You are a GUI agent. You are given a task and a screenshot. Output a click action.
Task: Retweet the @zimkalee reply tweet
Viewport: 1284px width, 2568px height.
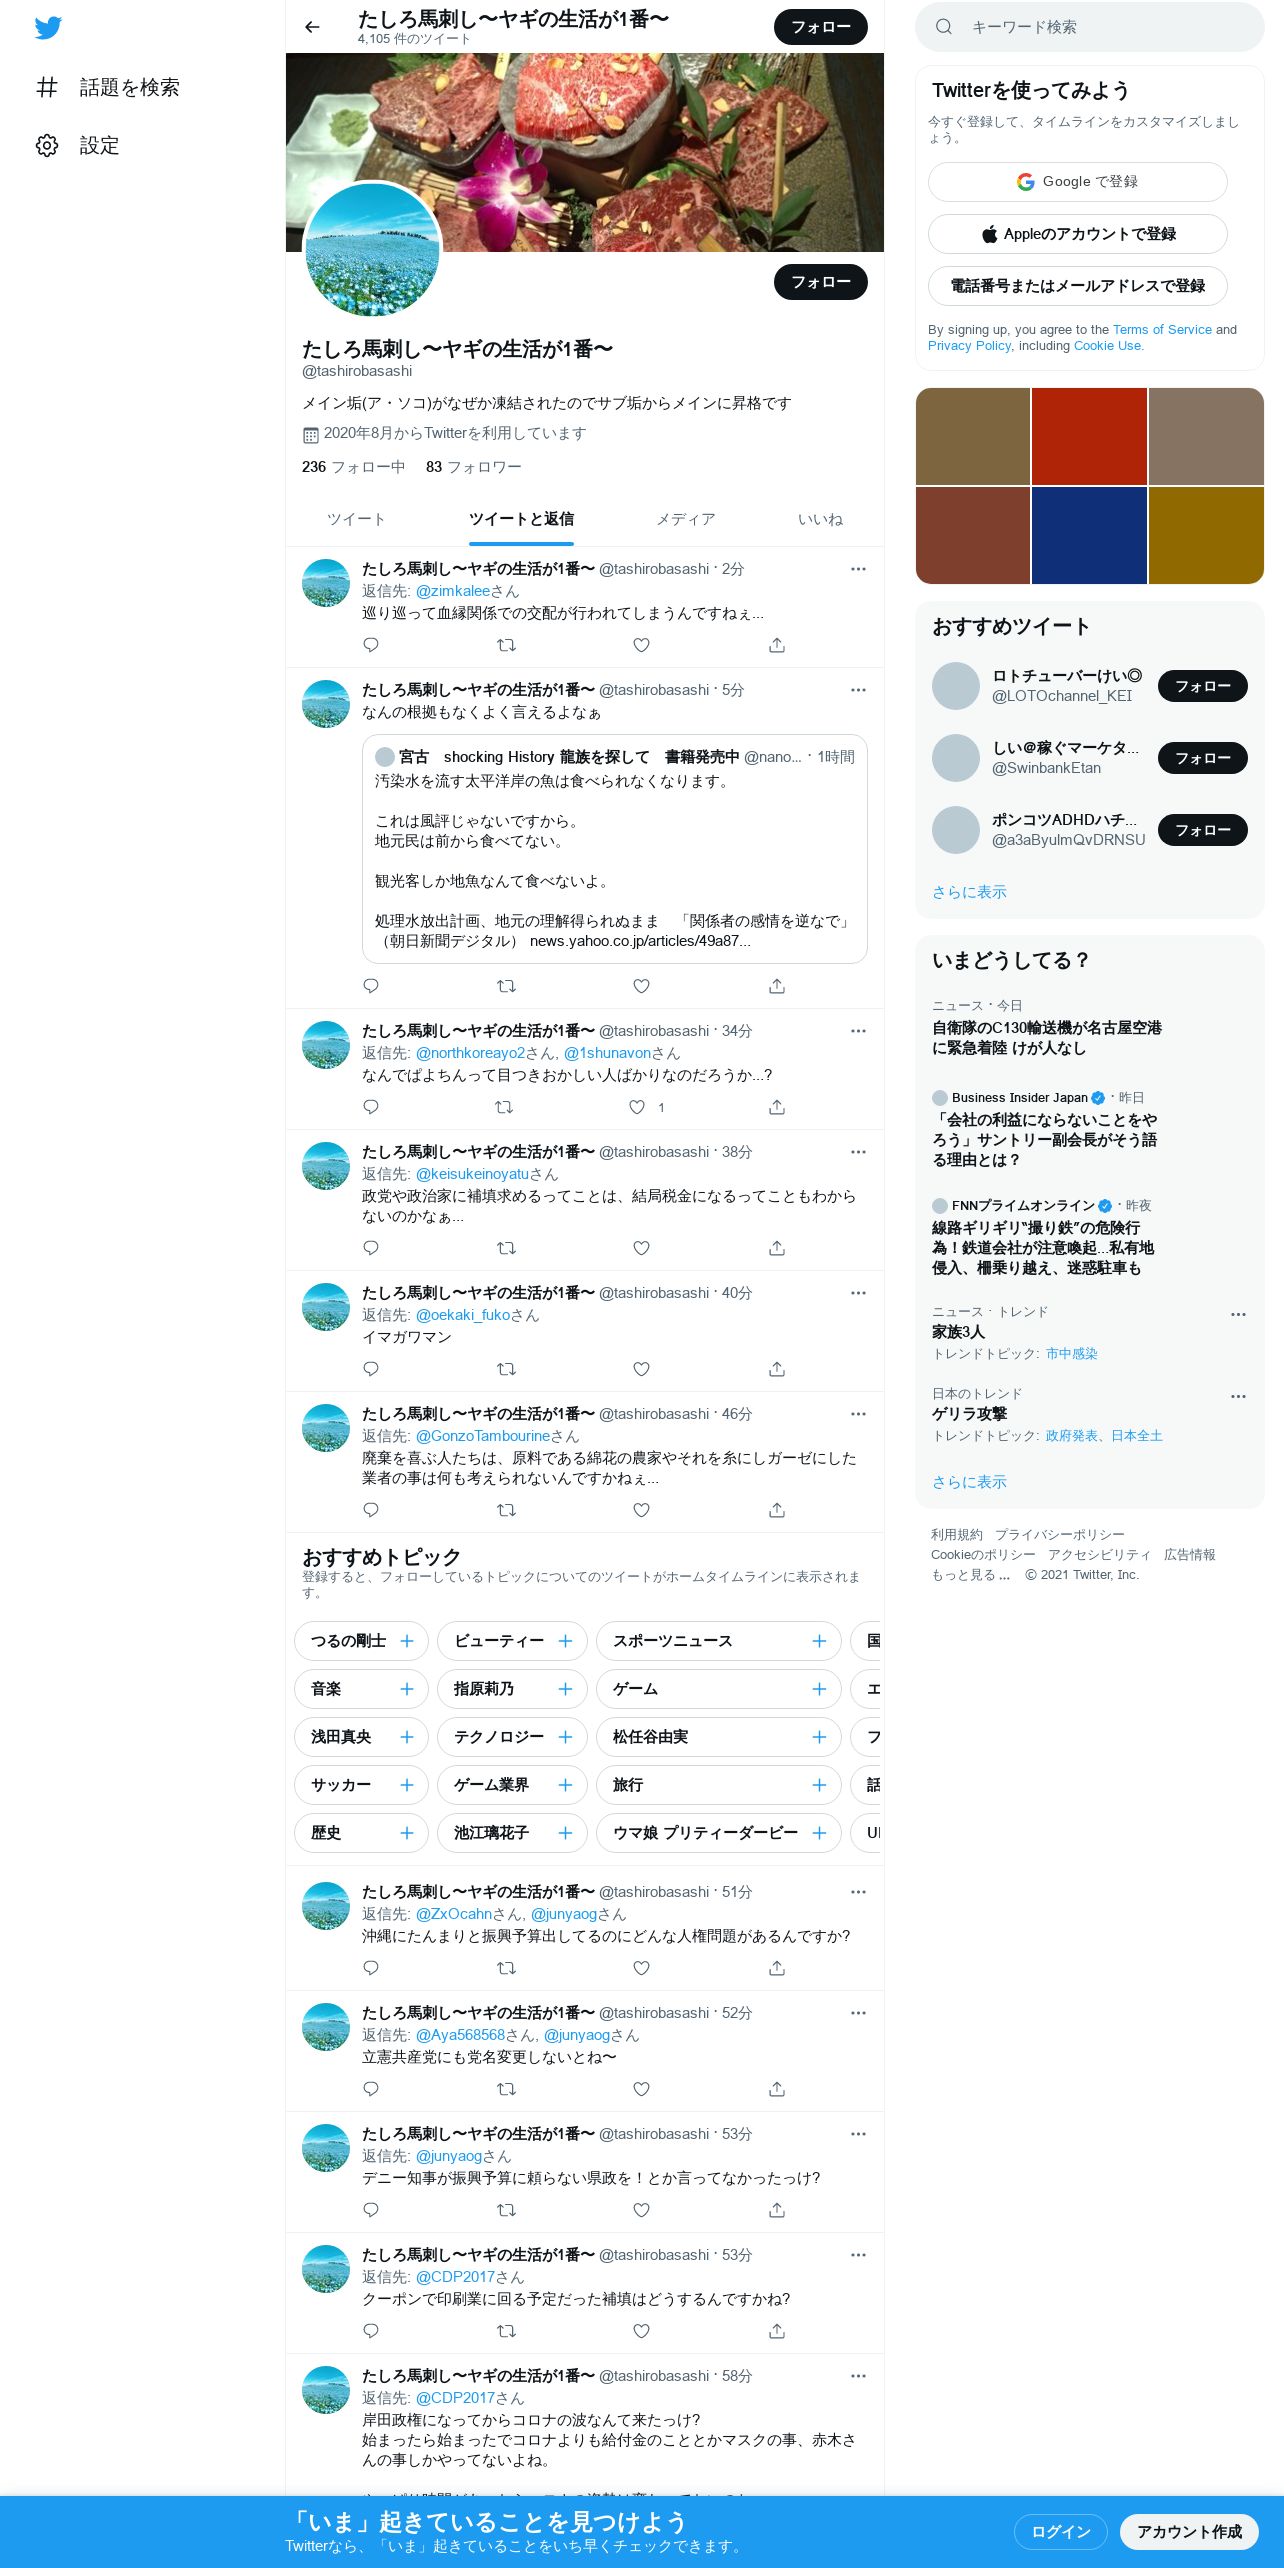point(506,645)
